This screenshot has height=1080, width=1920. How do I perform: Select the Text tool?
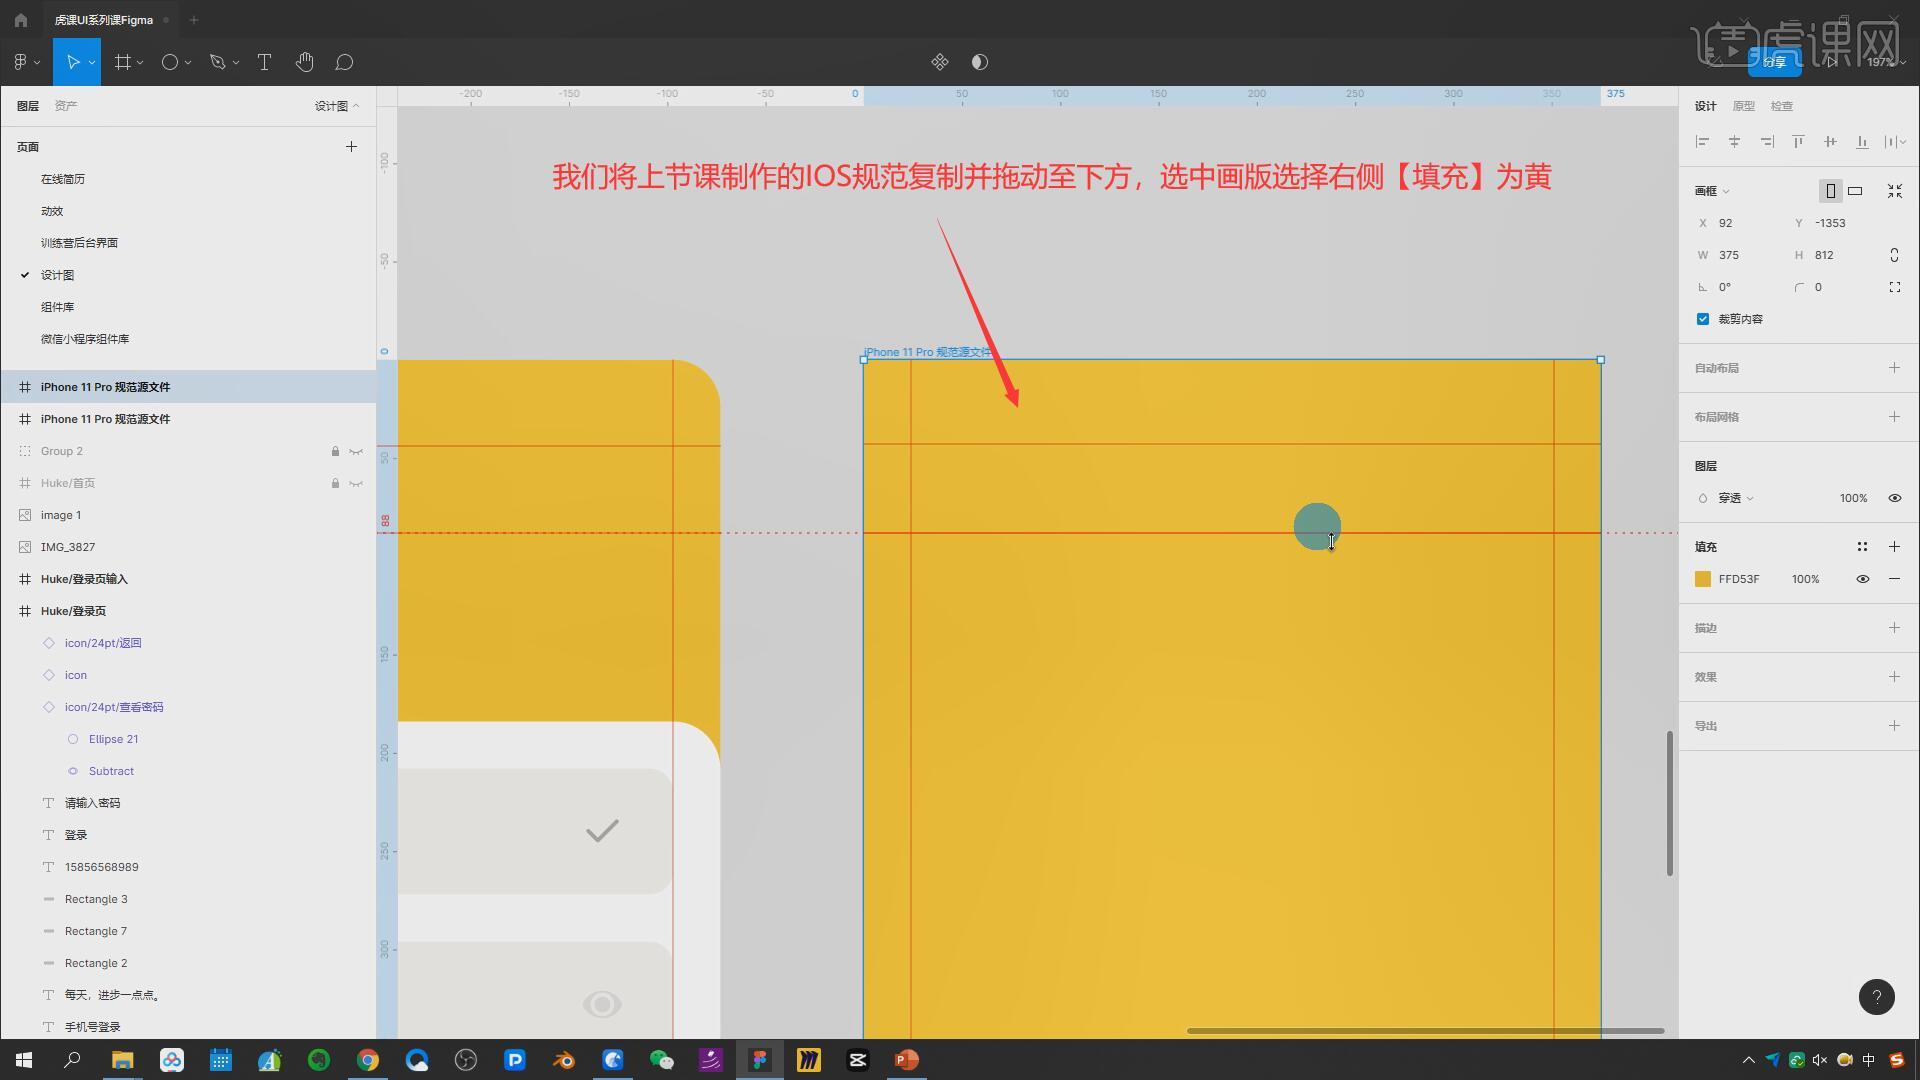click(x=264, y=62)
